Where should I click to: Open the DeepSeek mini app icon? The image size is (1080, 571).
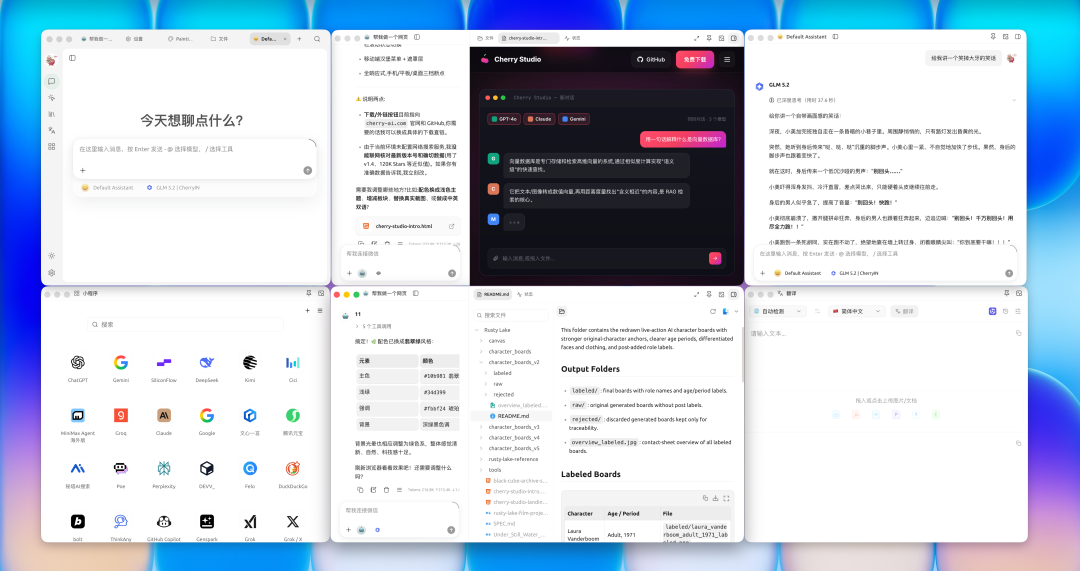(207, 363)
